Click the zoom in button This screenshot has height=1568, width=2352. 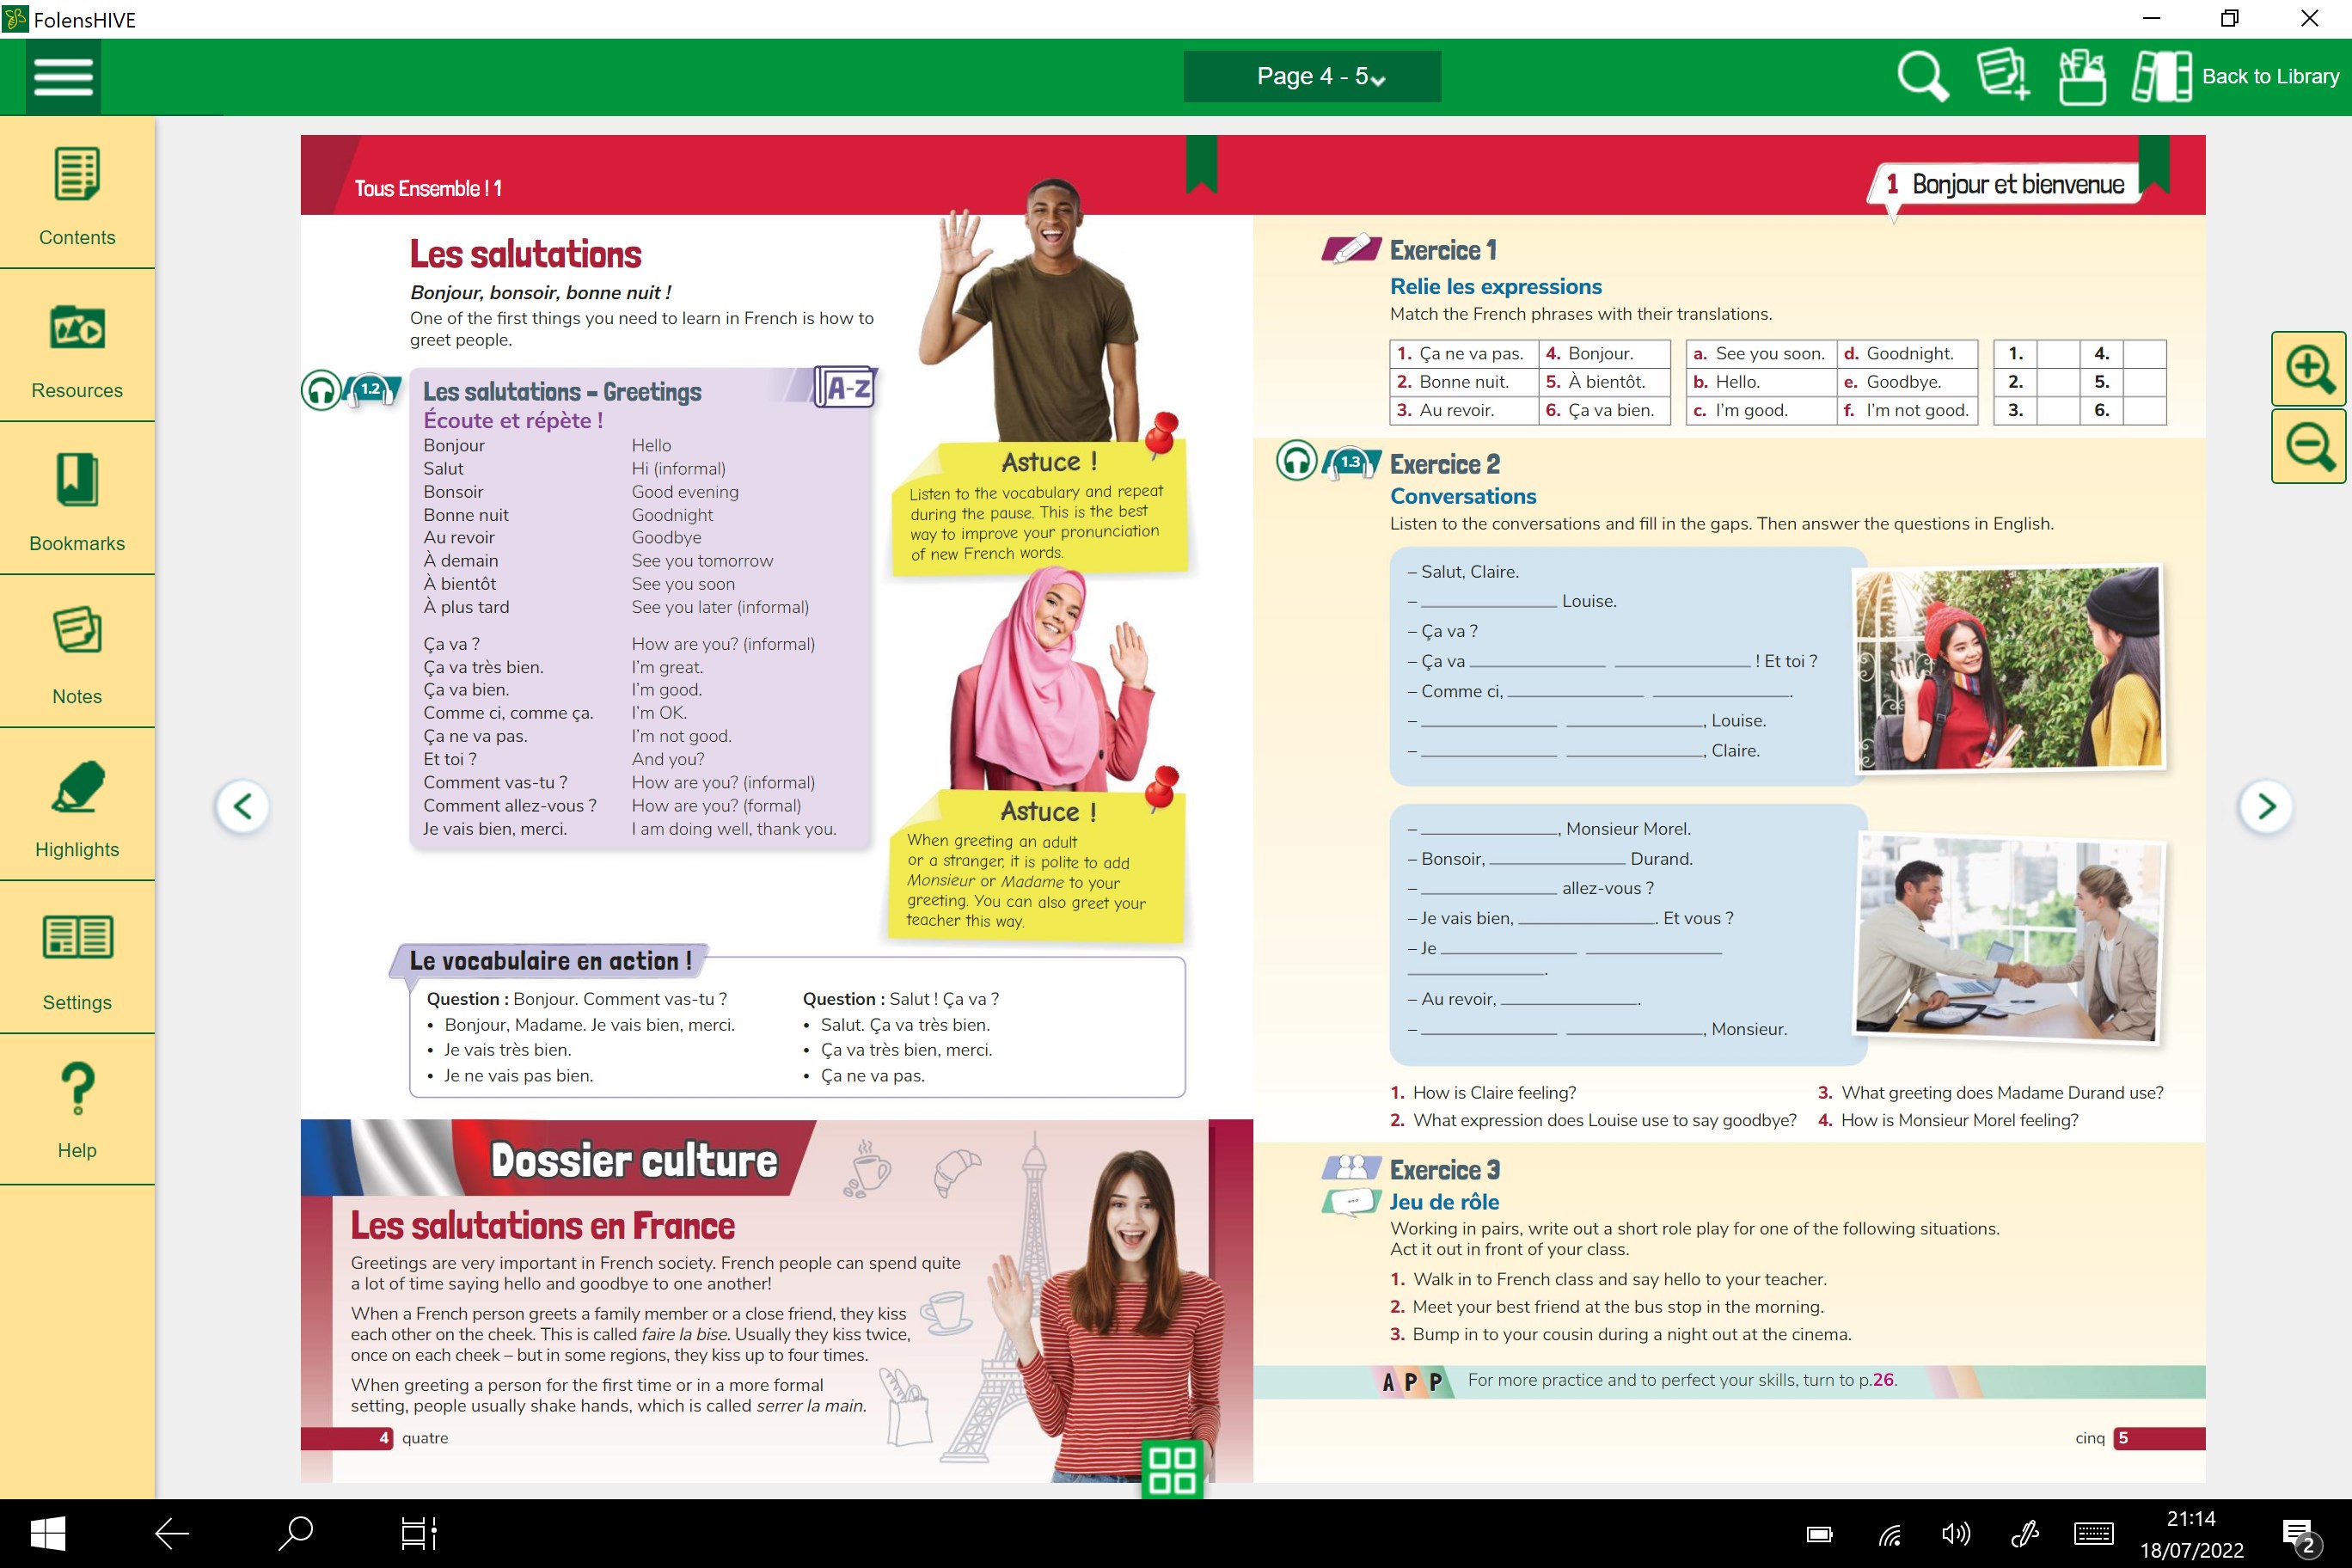[2309, 369]
